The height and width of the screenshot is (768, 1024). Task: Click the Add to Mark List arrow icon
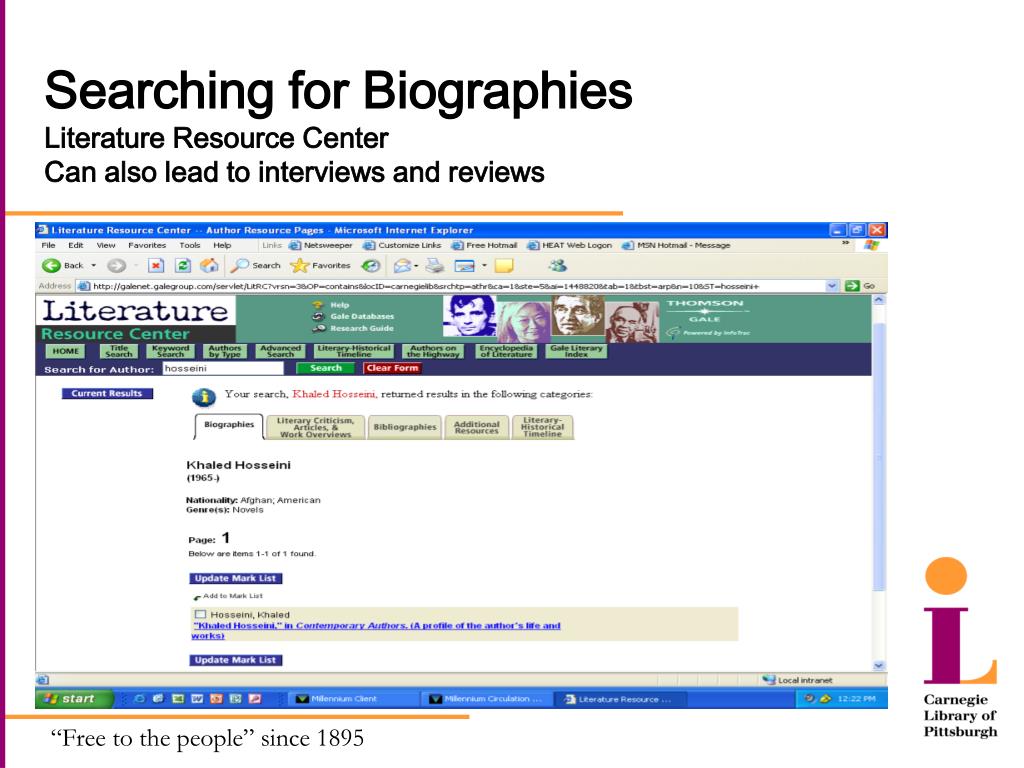[x=197, y=597]
